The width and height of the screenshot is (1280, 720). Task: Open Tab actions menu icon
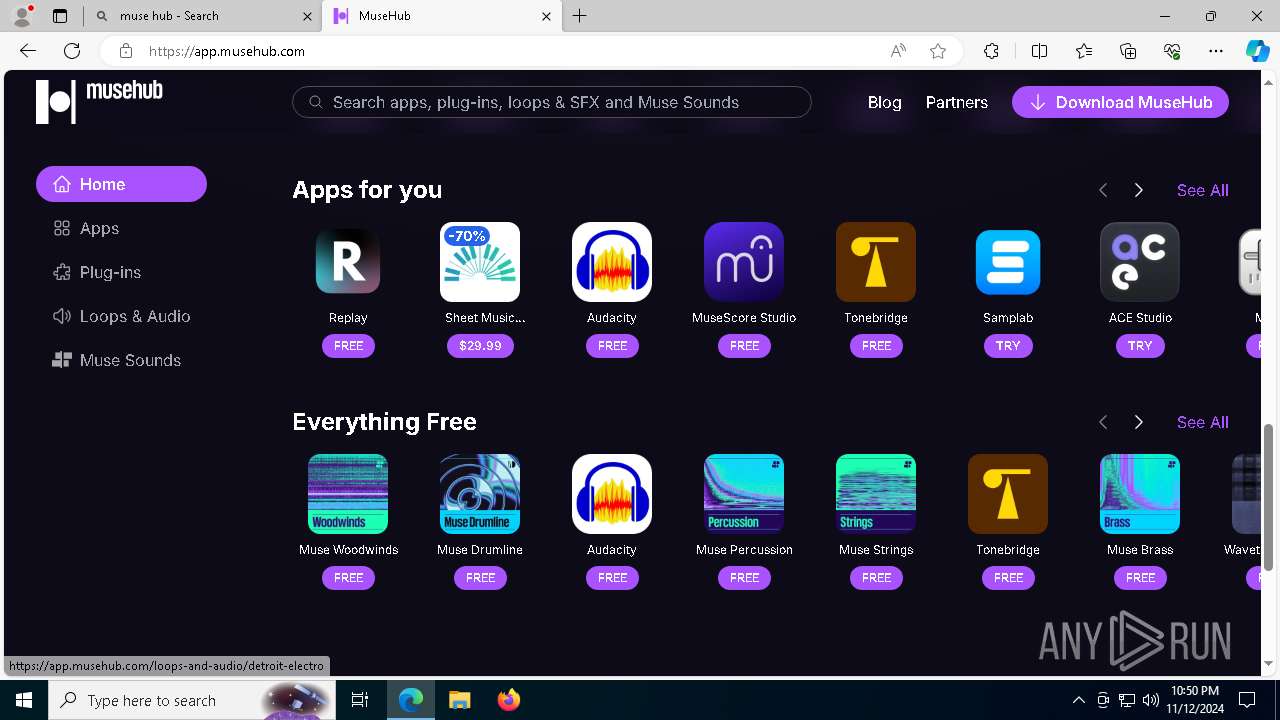pos(60,16)
